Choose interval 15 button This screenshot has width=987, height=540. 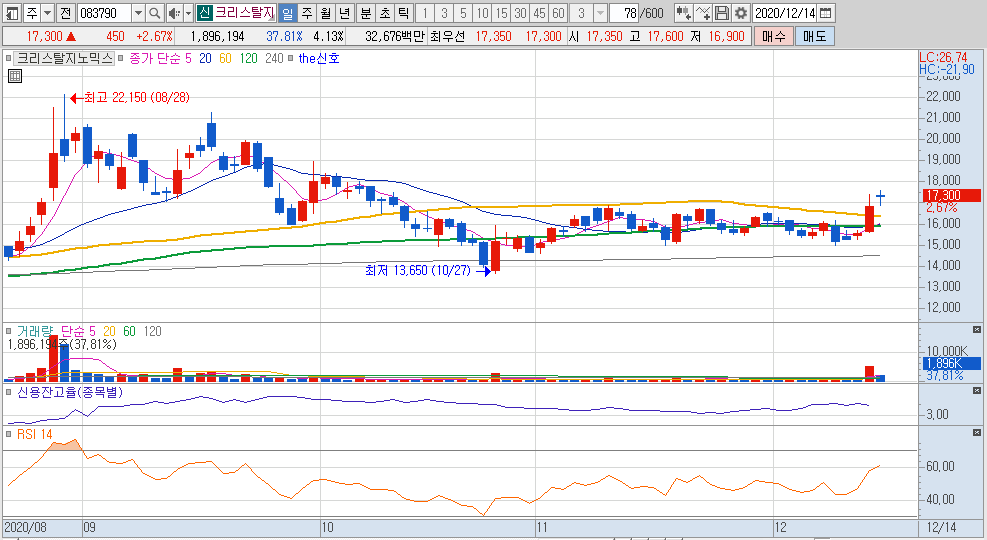[501, 13]
